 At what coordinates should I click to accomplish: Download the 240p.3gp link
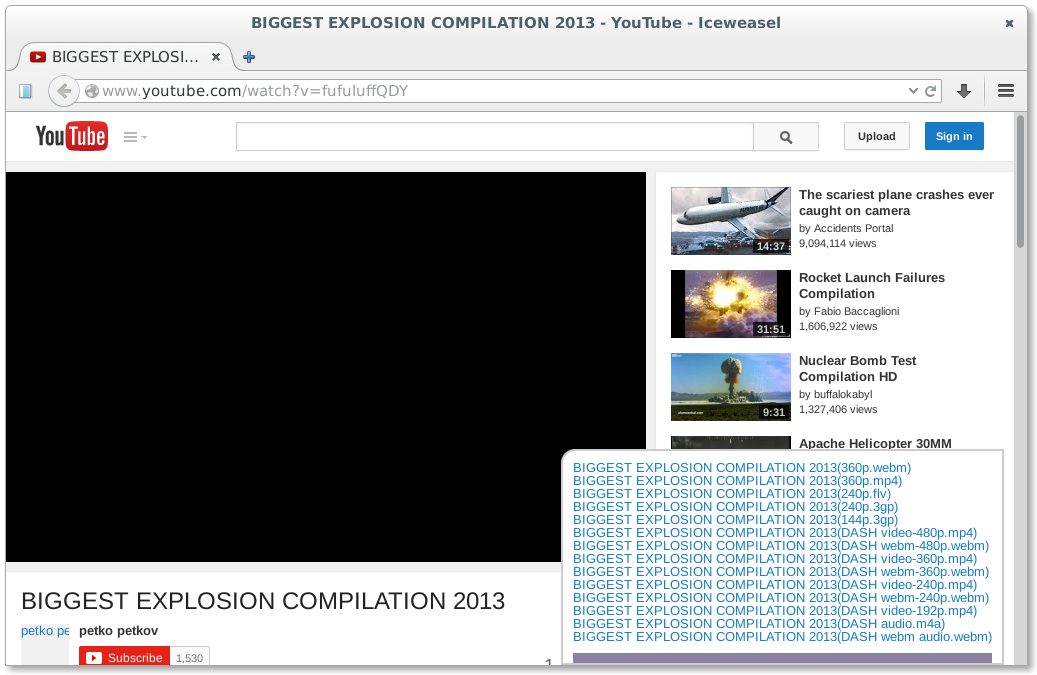click(x=735, y=506)
